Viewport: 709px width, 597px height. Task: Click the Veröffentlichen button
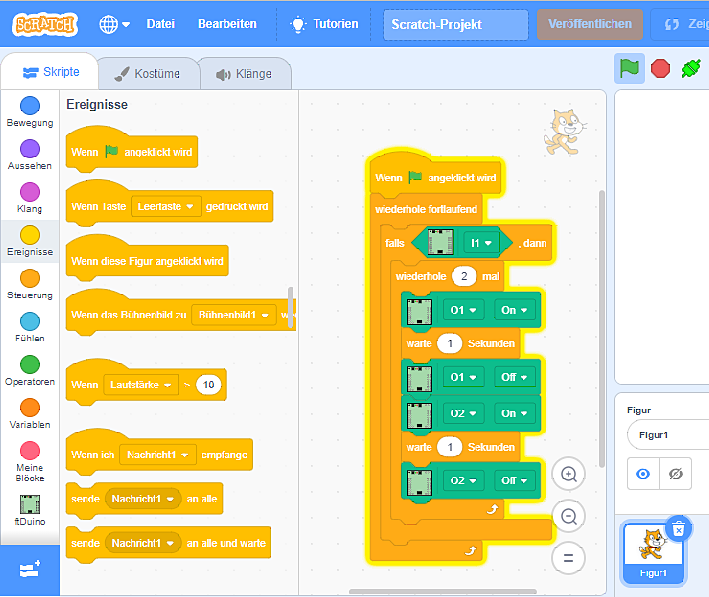589,24
